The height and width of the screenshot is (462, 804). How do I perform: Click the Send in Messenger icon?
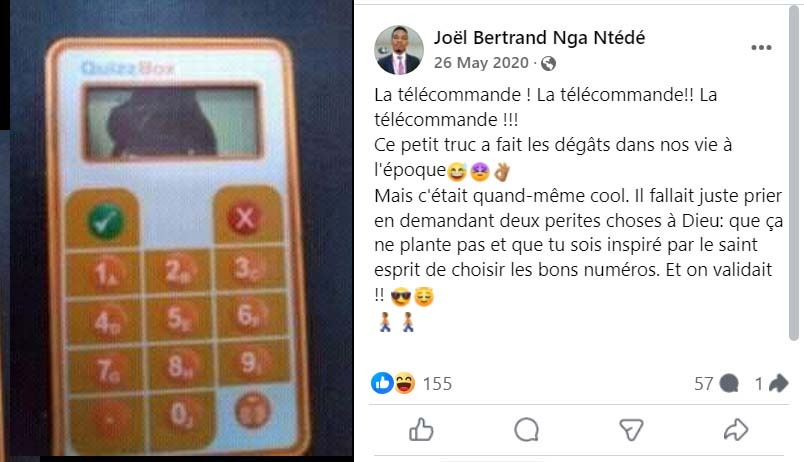(631, 430)
